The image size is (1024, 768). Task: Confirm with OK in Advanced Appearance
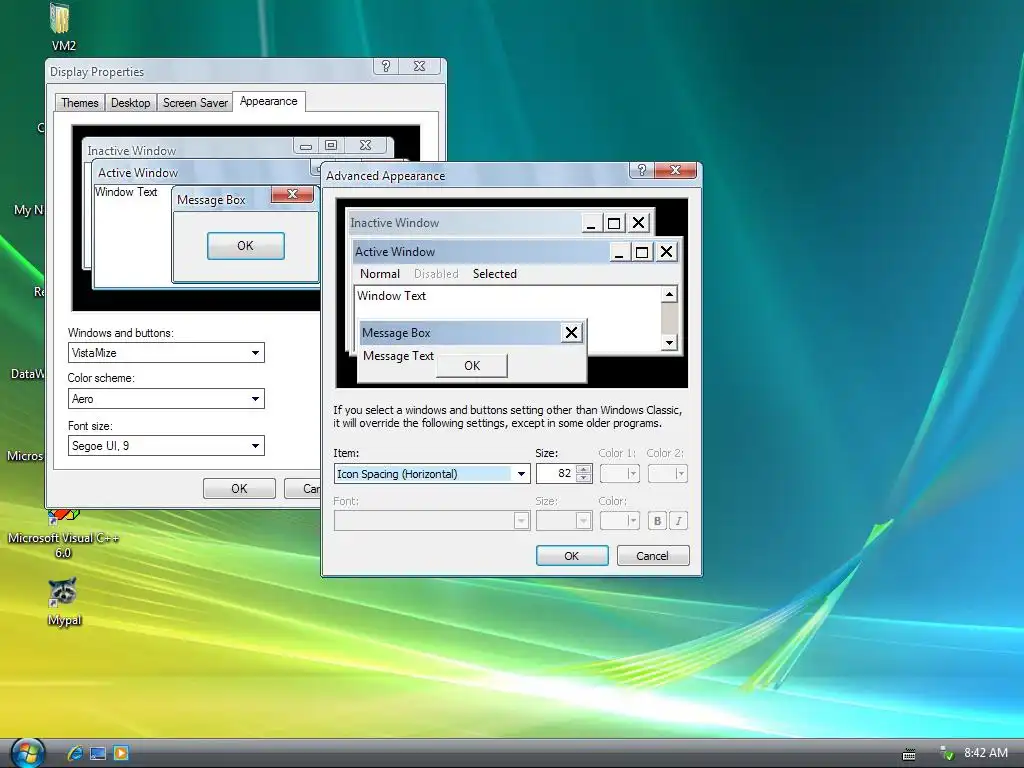coord(571,556)
